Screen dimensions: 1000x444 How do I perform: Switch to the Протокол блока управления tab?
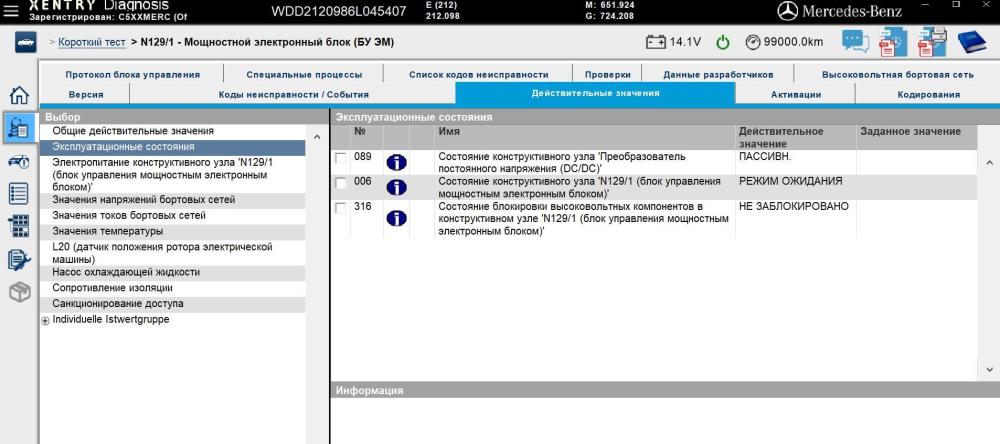[x=133, y=75]
